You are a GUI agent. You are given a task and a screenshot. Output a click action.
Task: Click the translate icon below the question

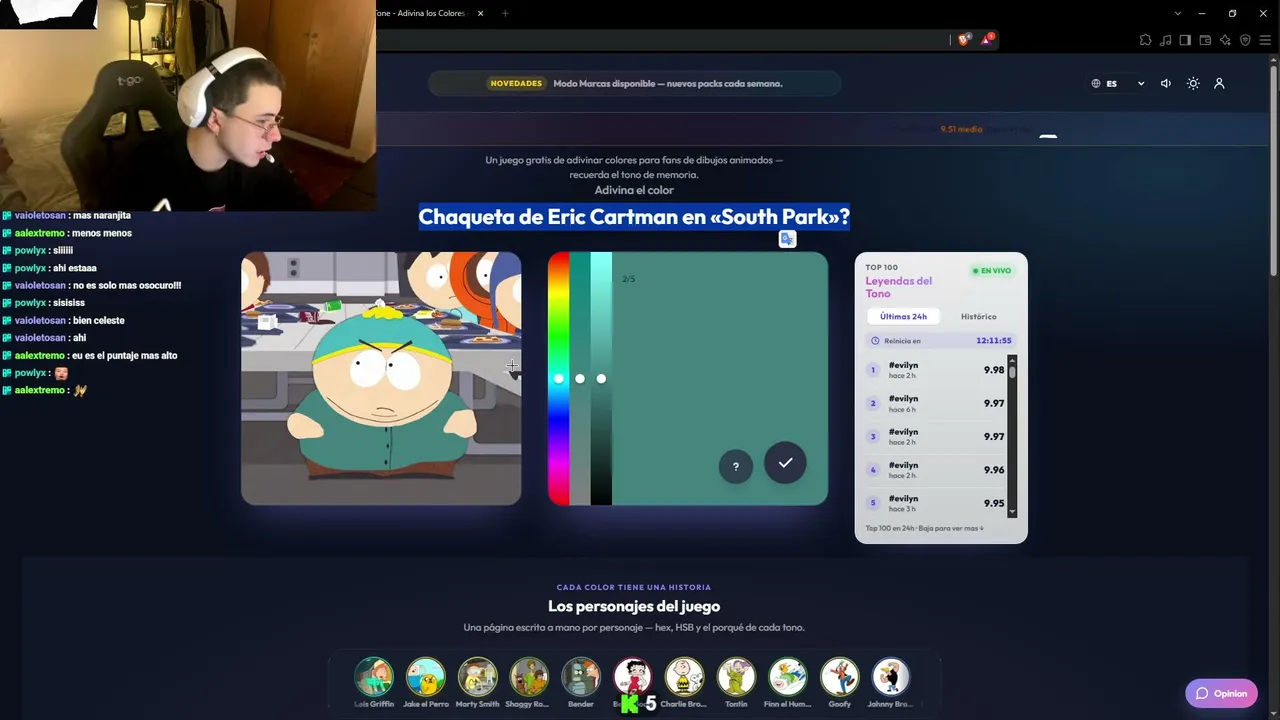click(x=787, y=239)
